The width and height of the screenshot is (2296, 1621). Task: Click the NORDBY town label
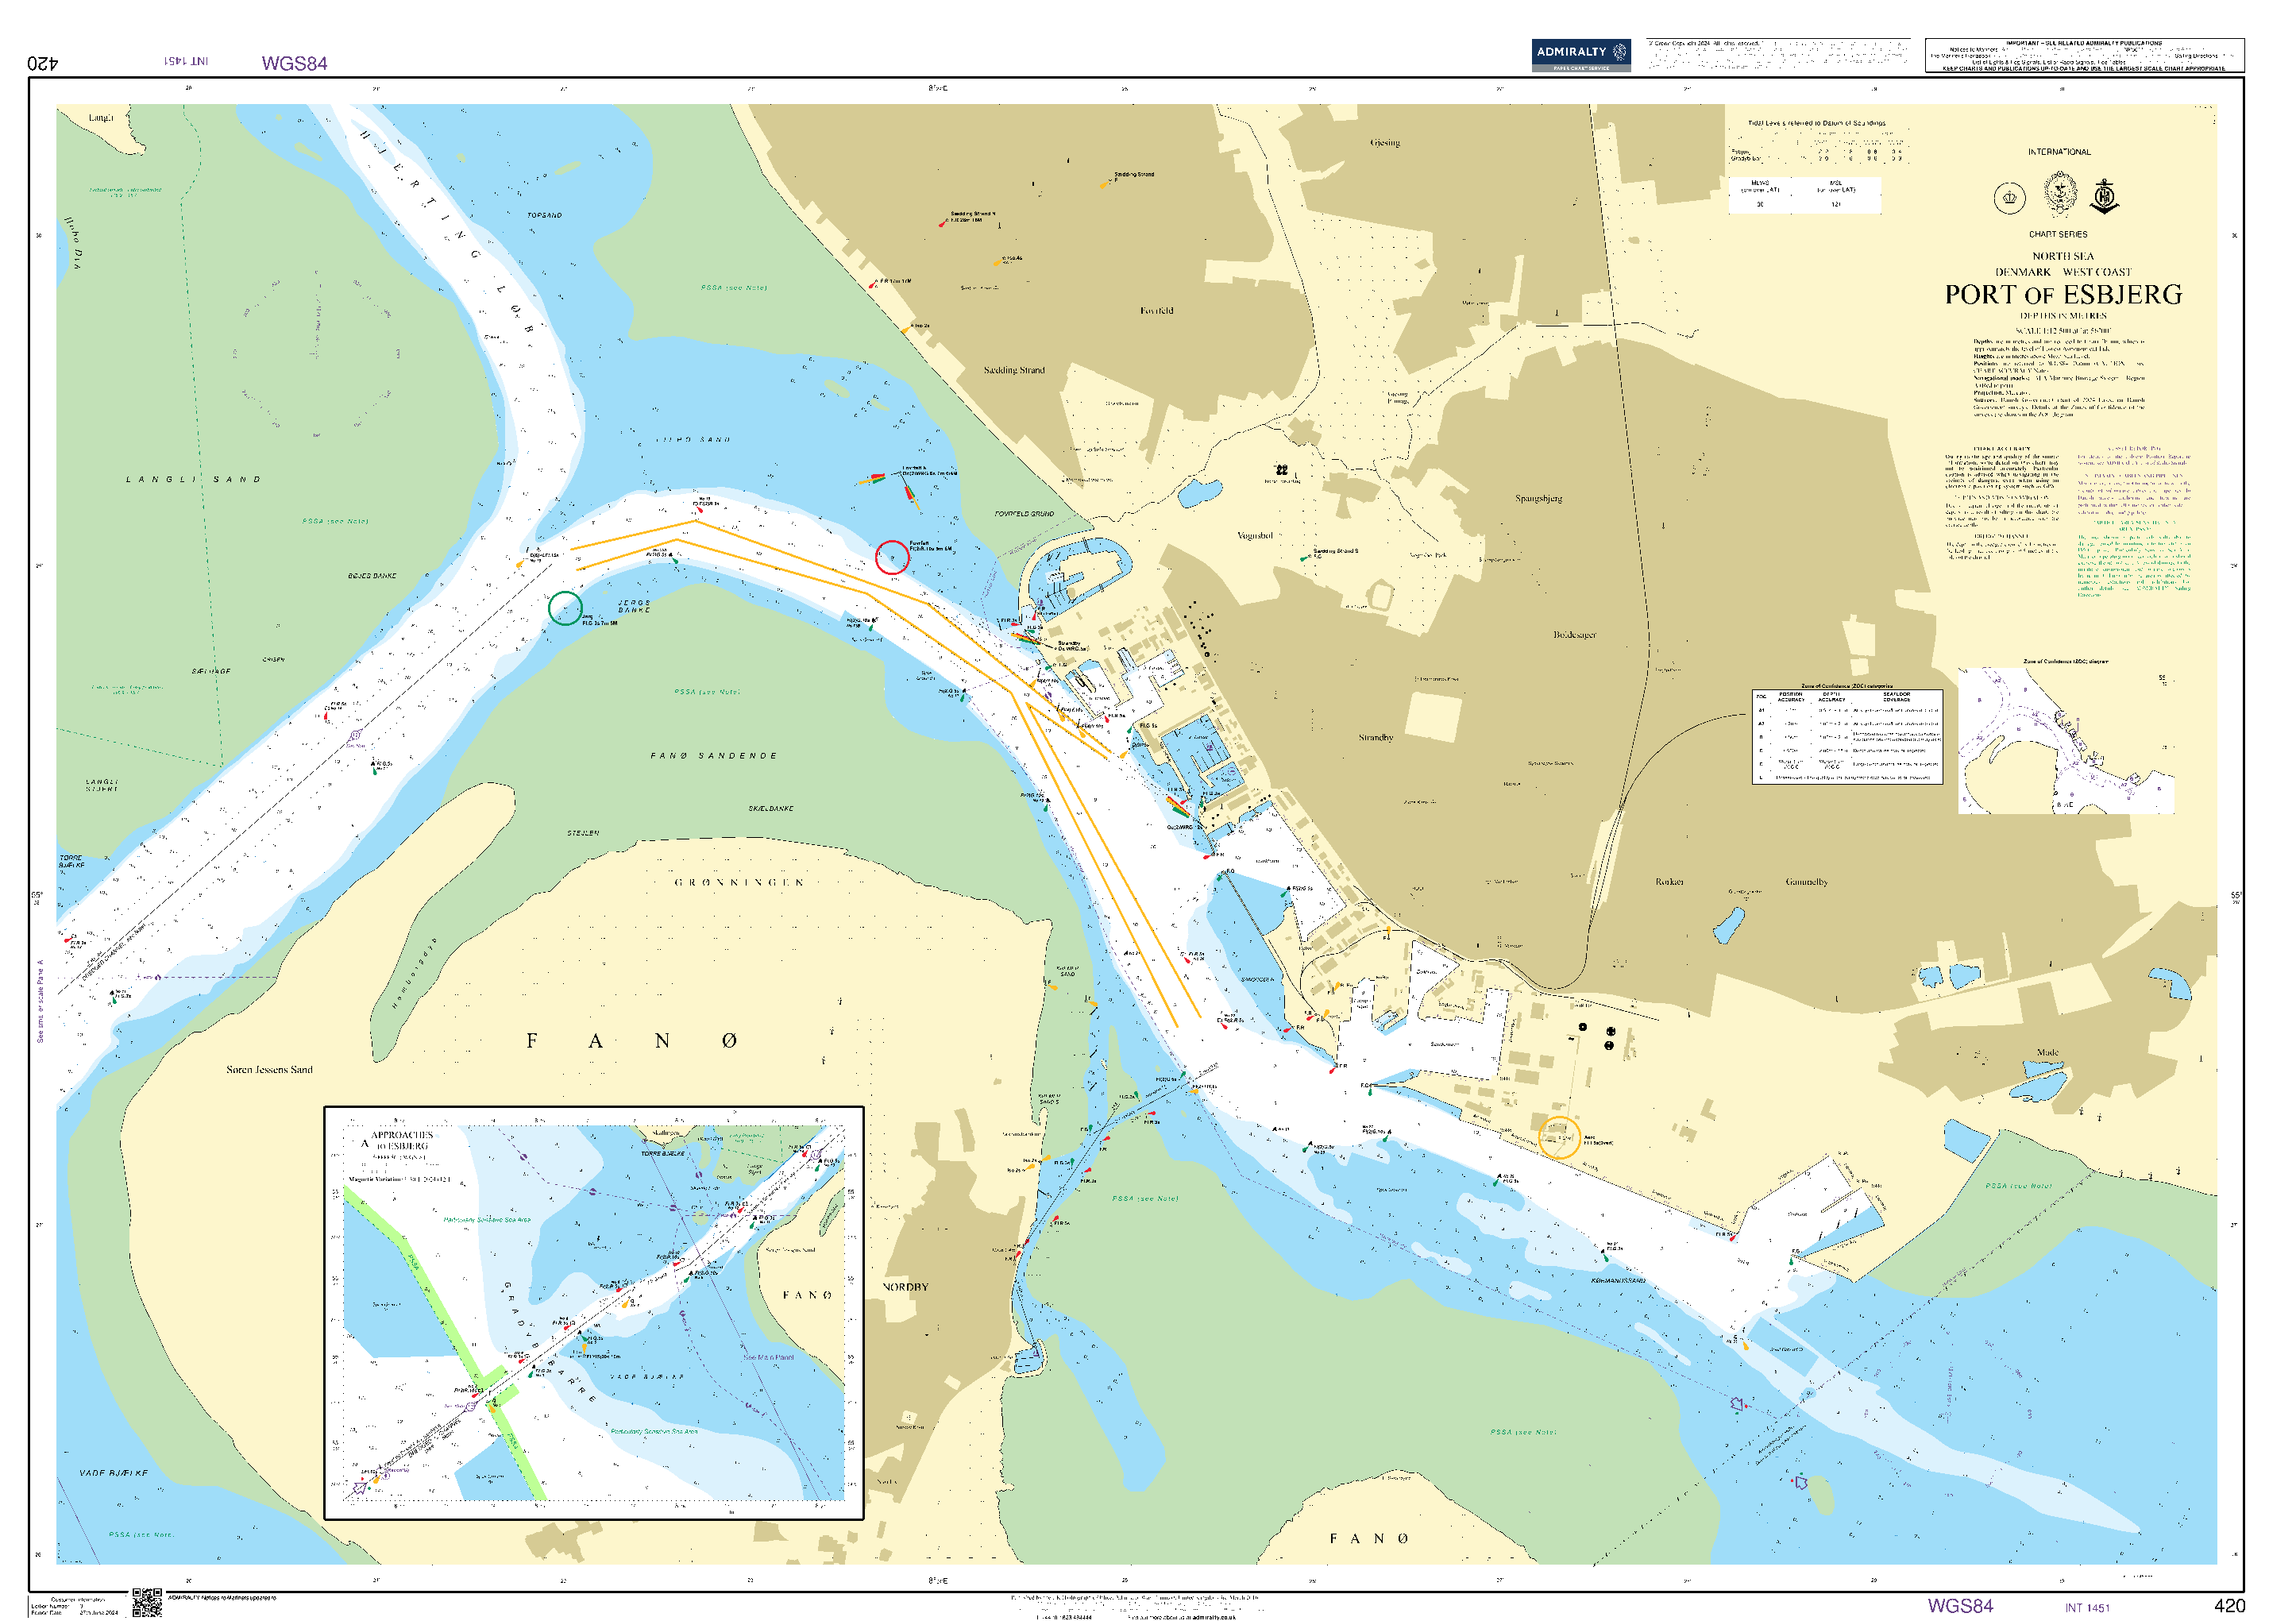(x=905, y=1287)
